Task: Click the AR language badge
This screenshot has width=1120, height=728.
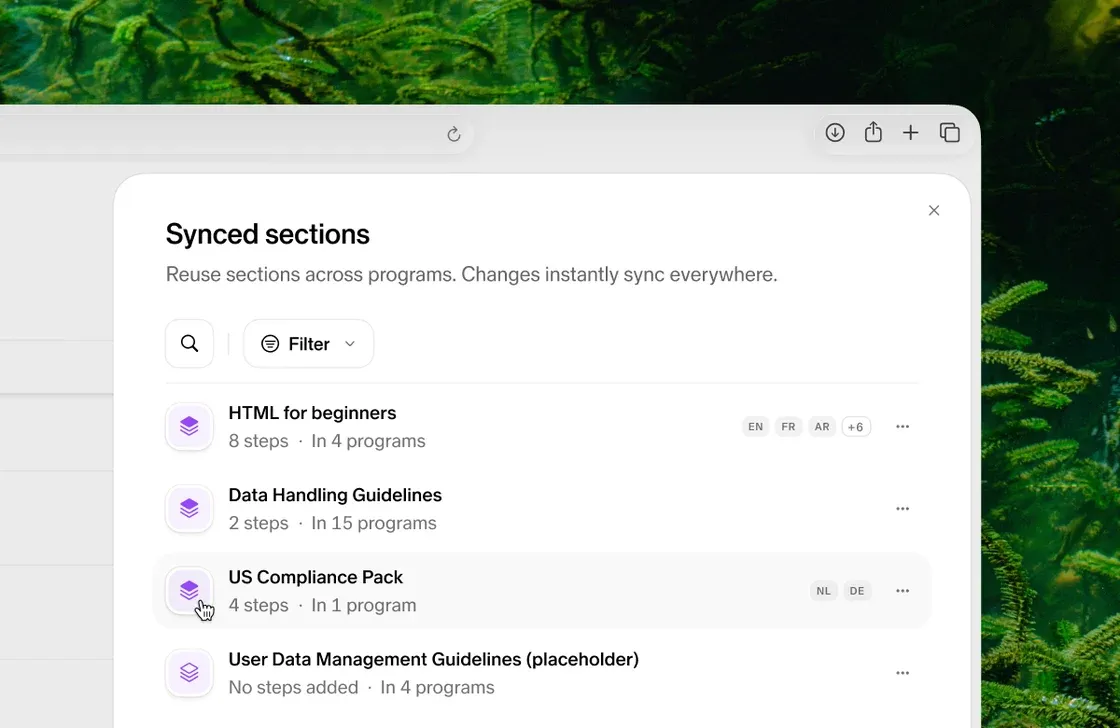Action: point(822,427)
